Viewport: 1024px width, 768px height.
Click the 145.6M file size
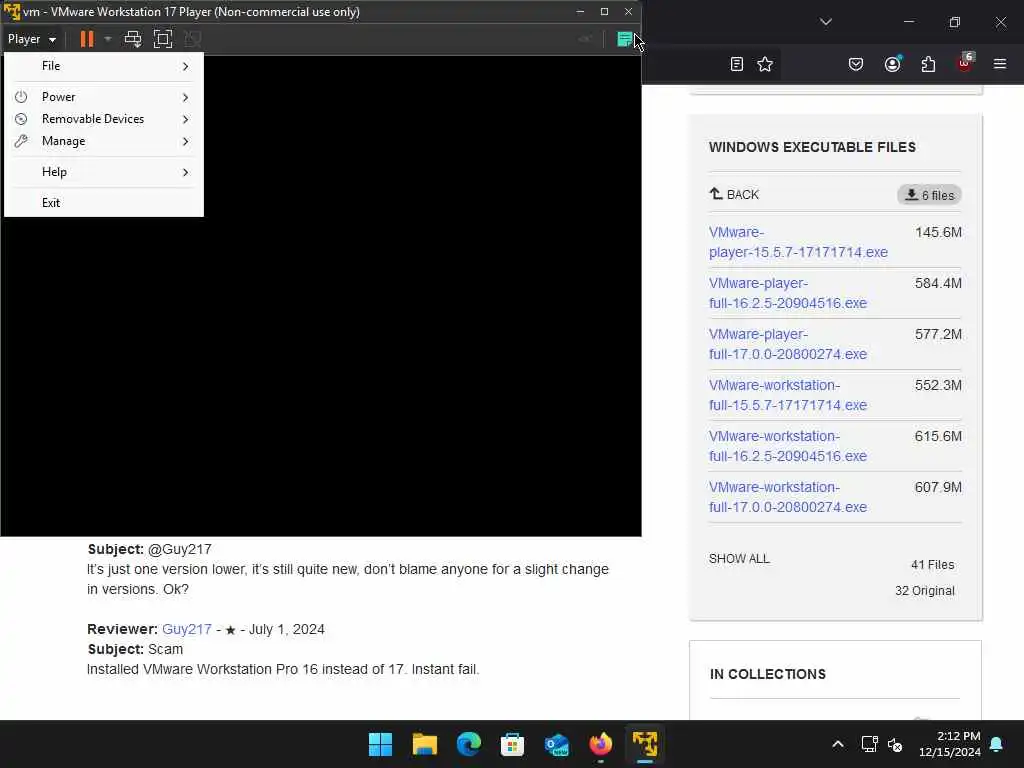(938, 232)
